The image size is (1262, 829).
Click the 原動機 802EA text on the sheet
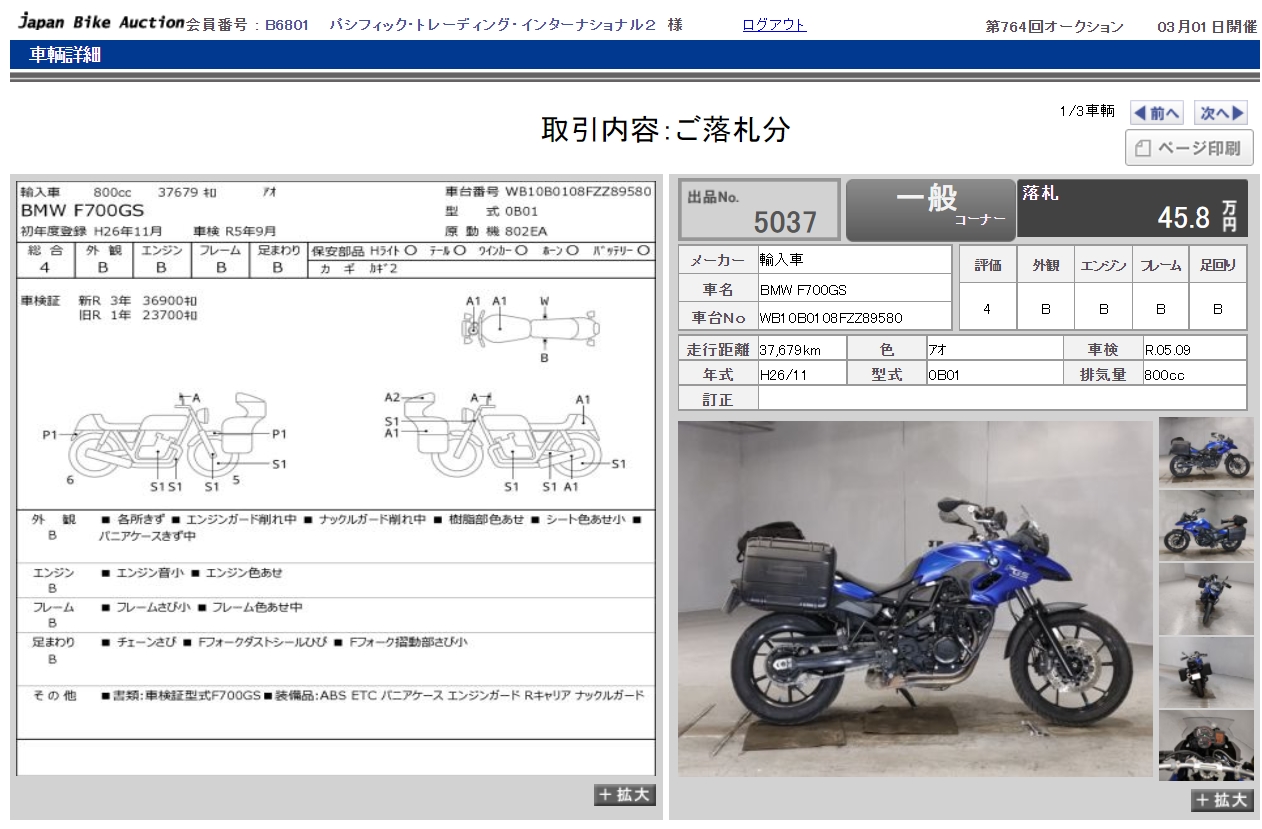pos(497,231)
